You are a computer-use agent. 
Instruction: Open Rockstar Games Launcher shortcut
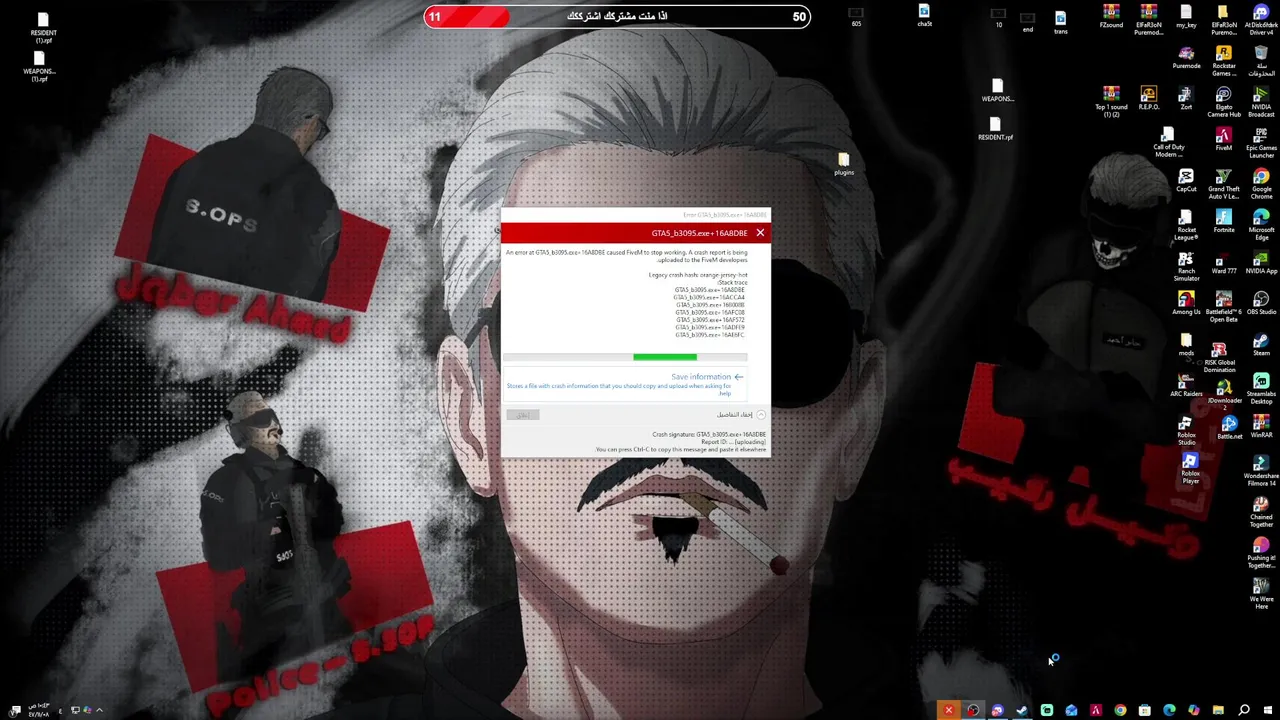pyautogui.click(x=1224, y=61)
